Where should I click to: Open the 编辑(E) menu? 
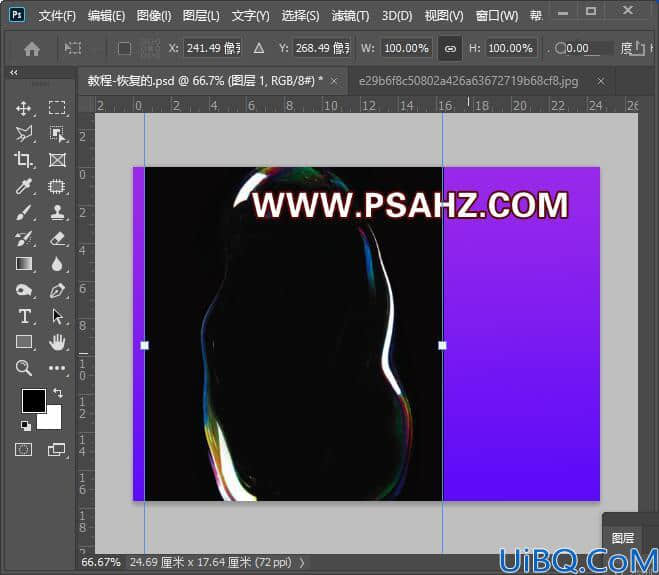pyautogui.click(x=106, y=16)
